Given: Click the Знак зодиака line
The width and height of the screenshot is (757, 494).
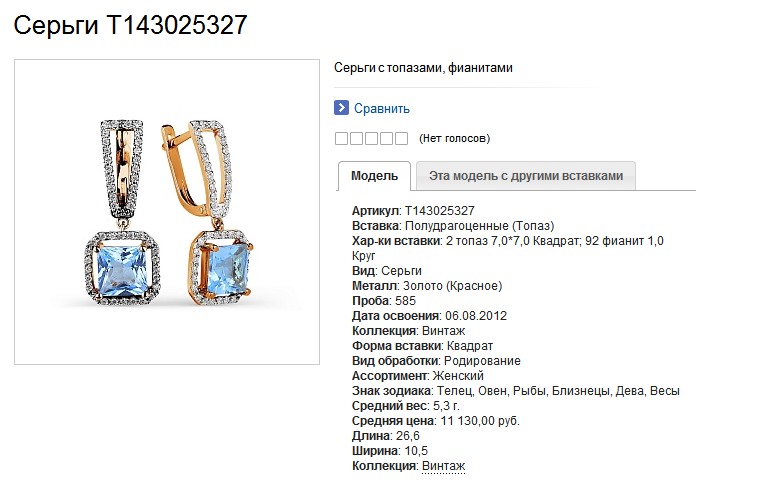Looking at the screenshot, I should (x=516, y=391).
